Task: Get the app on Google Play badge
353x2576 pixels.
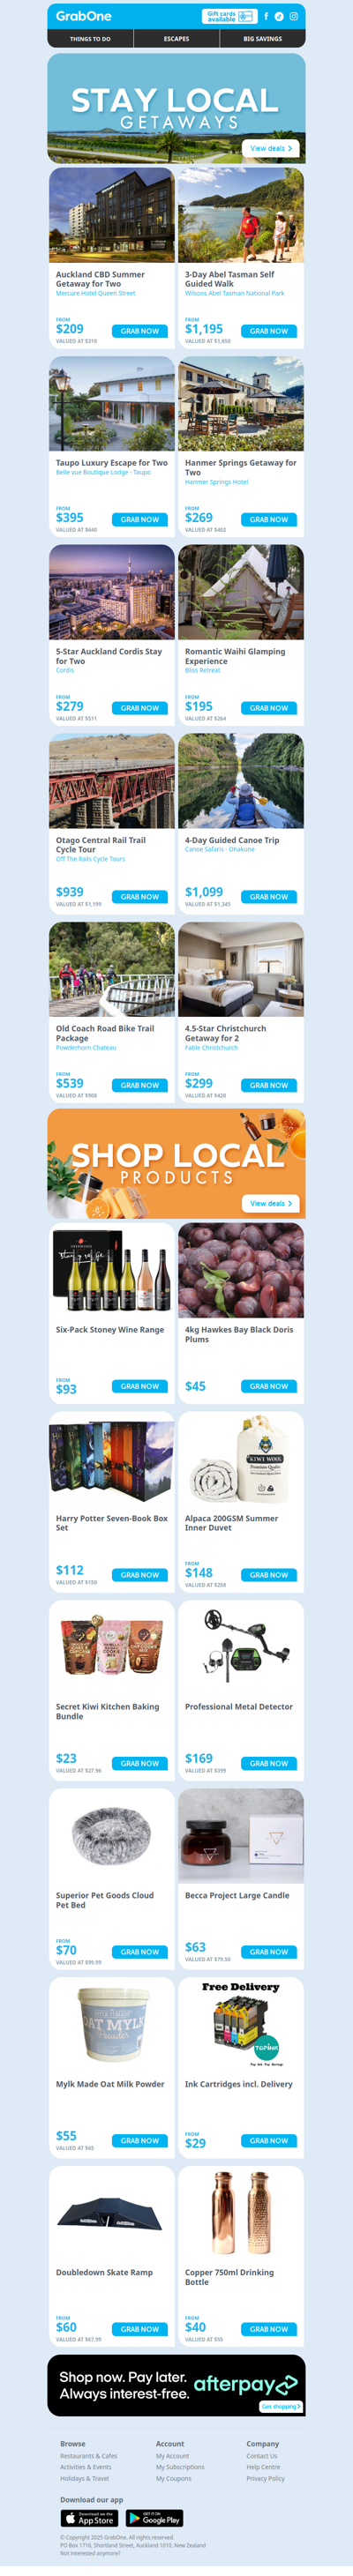Action: click(x=154, y=2518)
